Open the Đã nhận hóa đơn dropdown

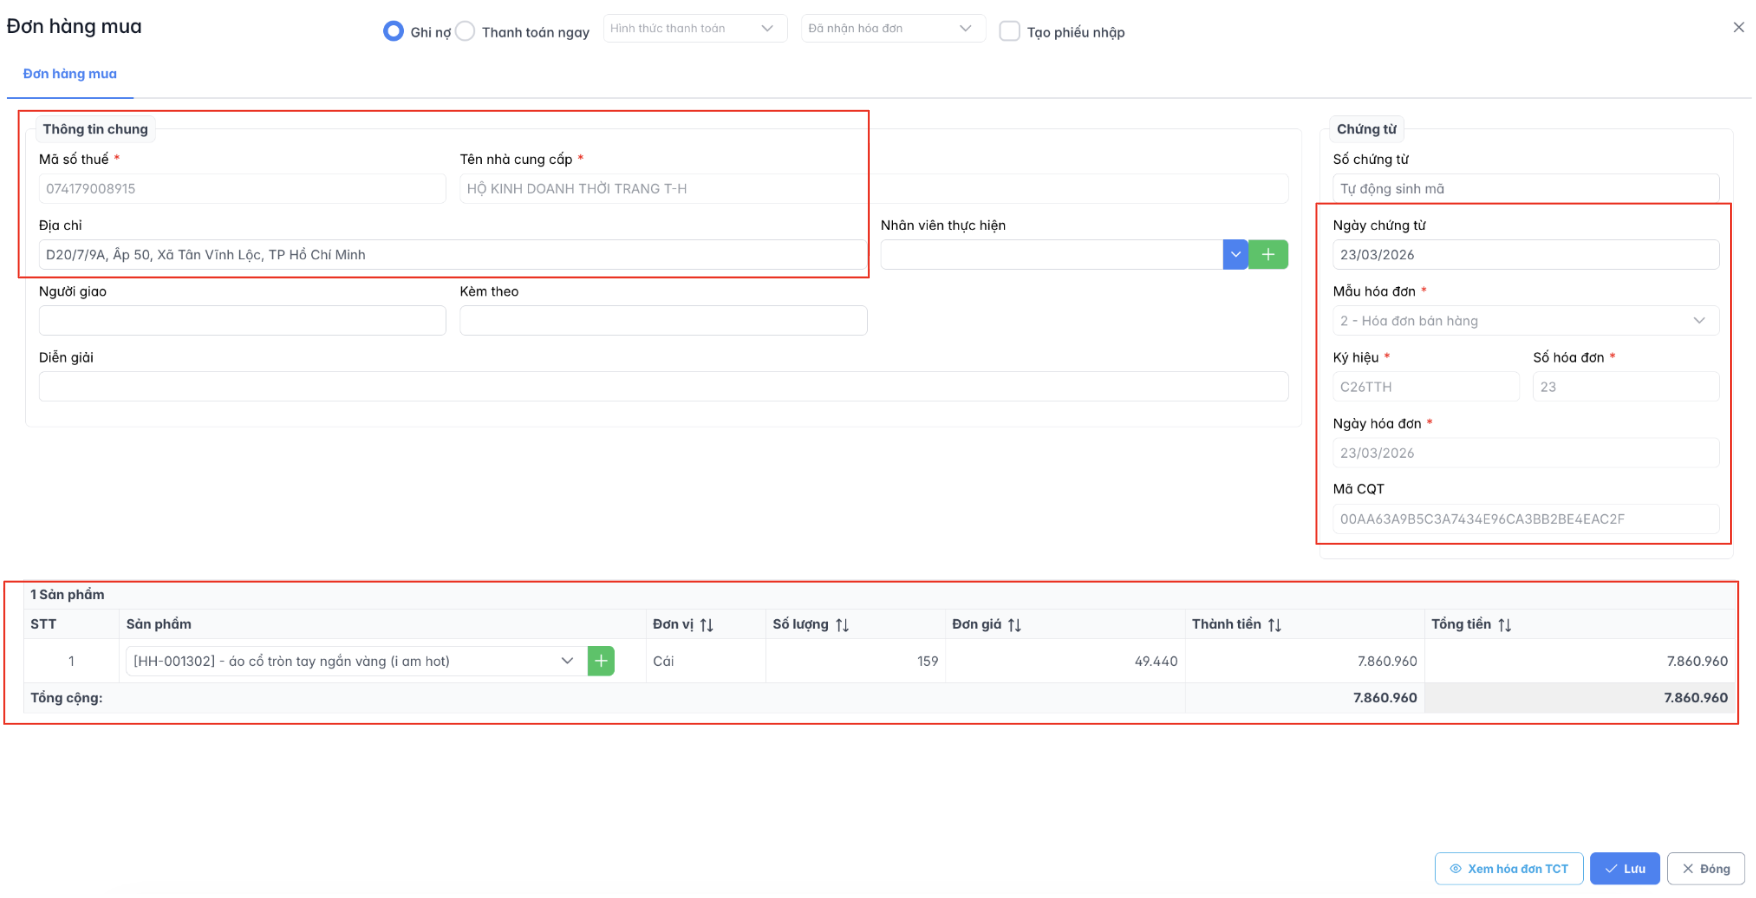(892, 29)
